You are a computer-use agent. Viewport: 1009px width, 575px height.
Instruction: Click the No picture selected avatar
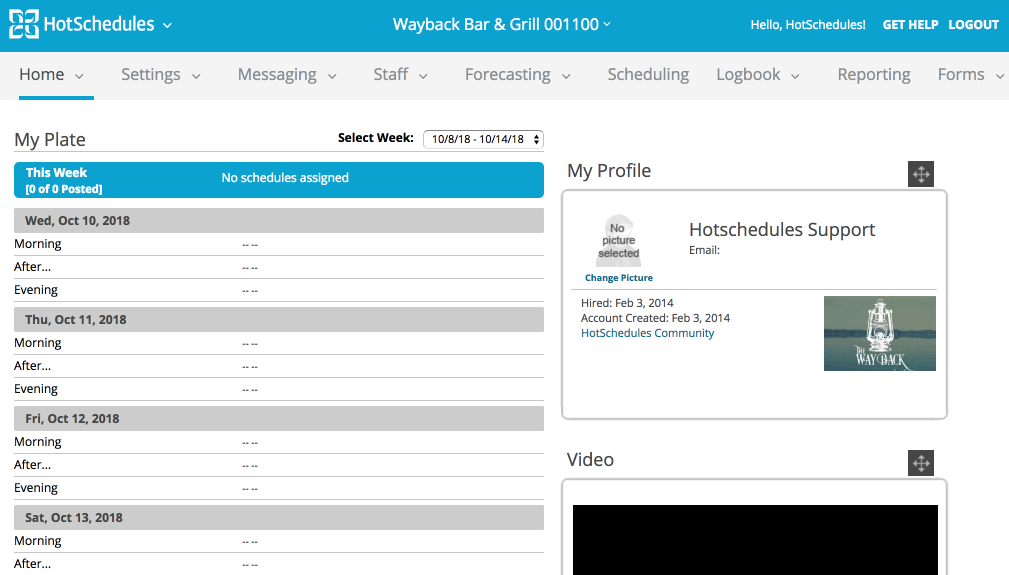[618, 241]
